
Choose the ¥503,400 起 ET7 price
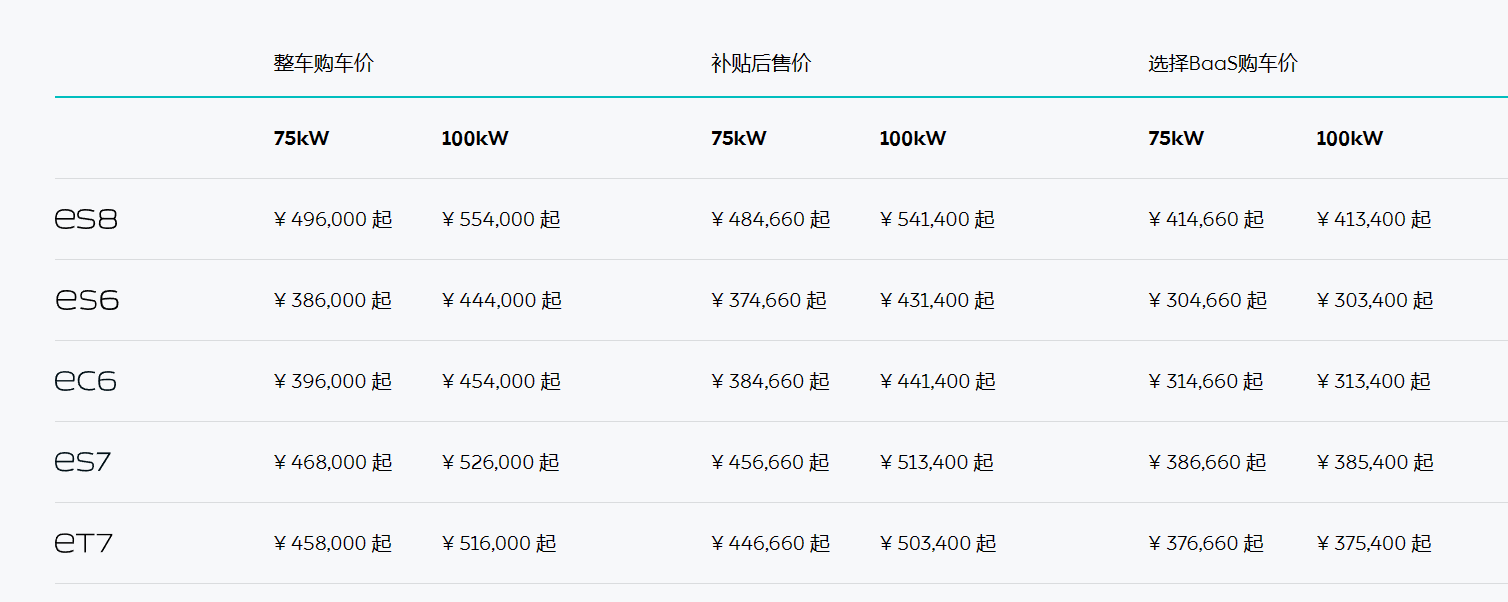click(938, 543)
